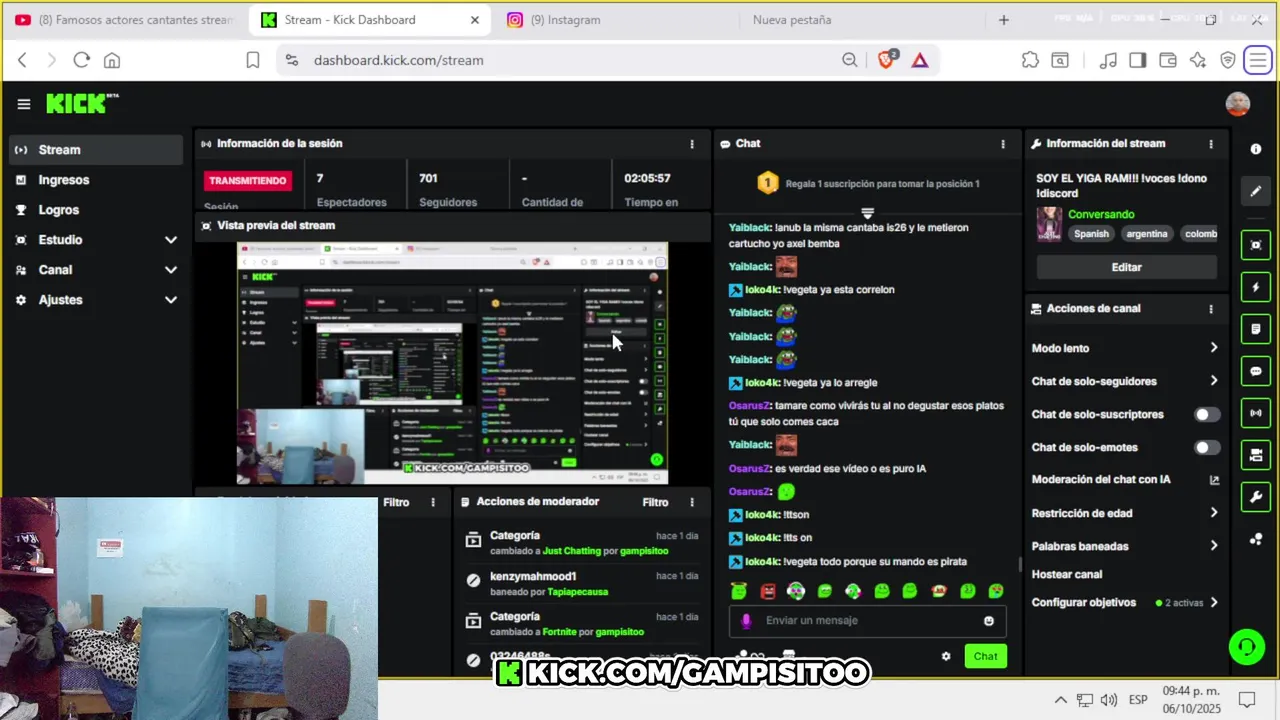Viewport: 1280px width, 720px height.
Task: Bookmark this page using the bookmark icon
Action: [253, 60]
